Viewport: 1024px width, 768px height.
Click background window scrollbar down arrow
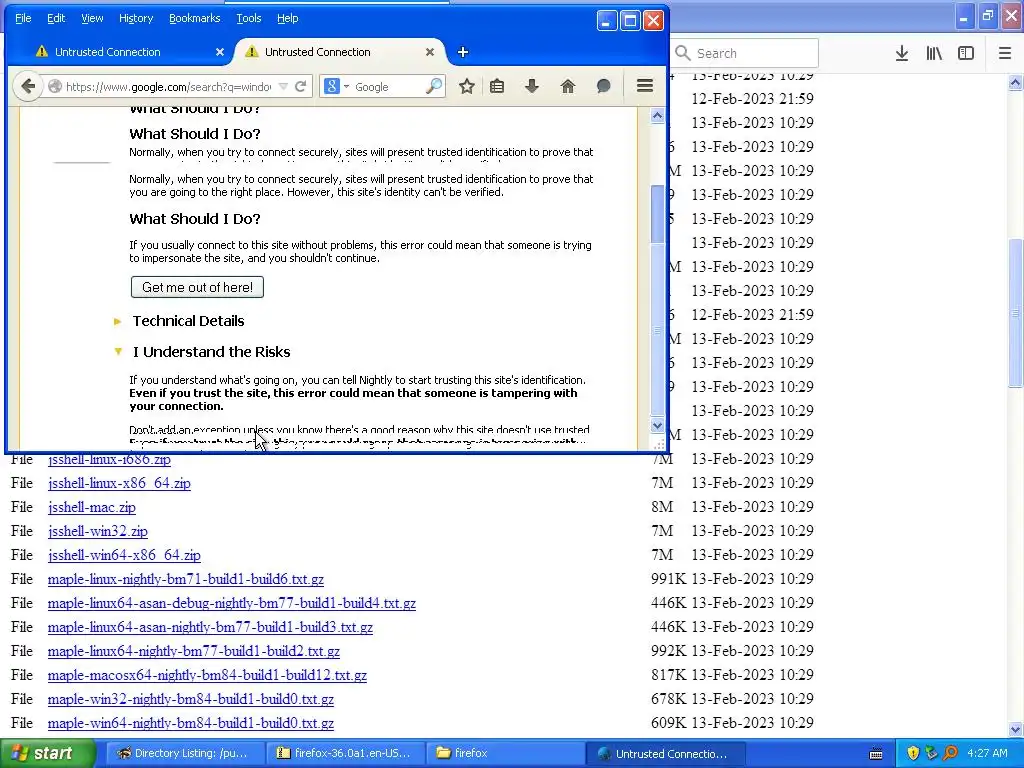point(1016,729)
